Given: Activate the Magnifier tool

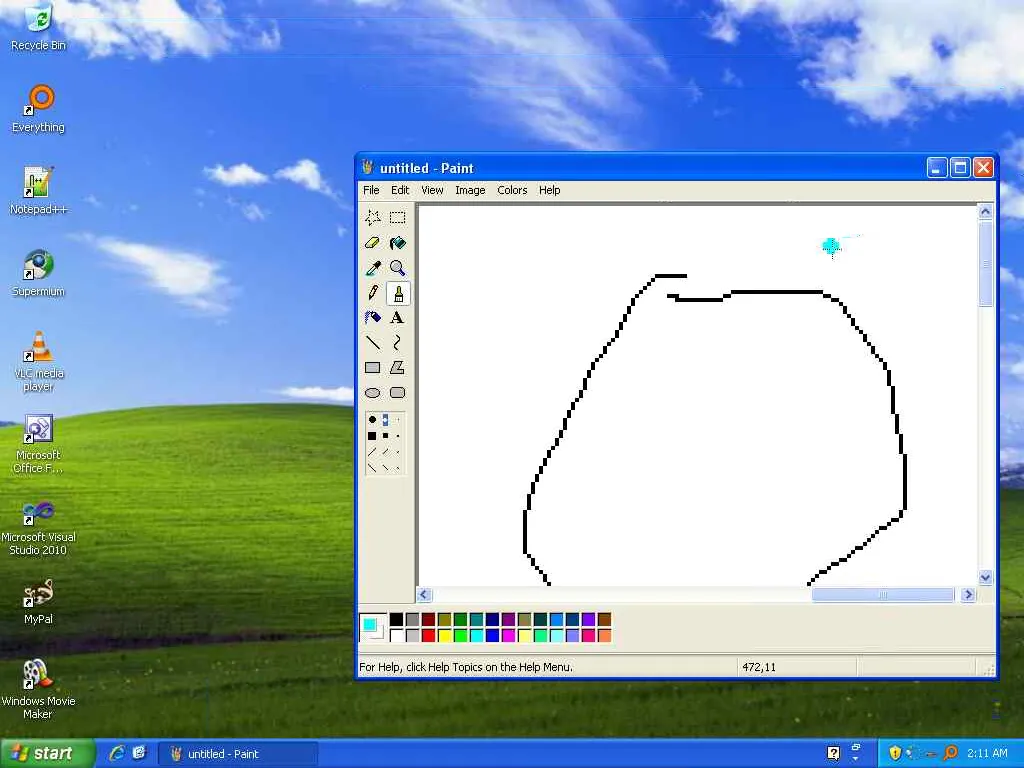Looking at the screenshot, I should tap(398, 268).
